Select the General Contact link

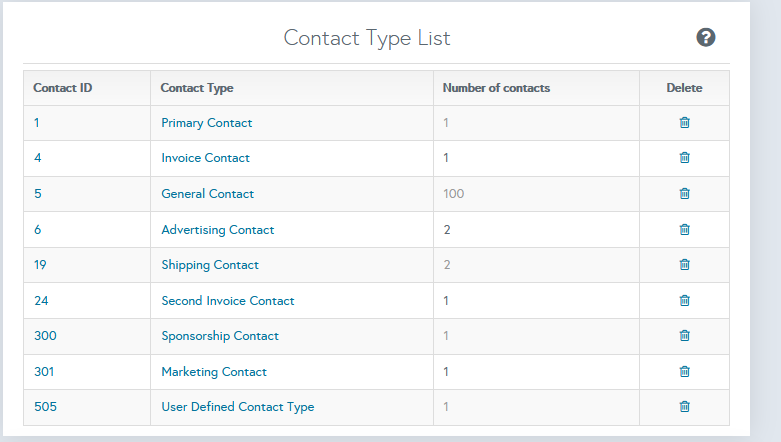207,194
